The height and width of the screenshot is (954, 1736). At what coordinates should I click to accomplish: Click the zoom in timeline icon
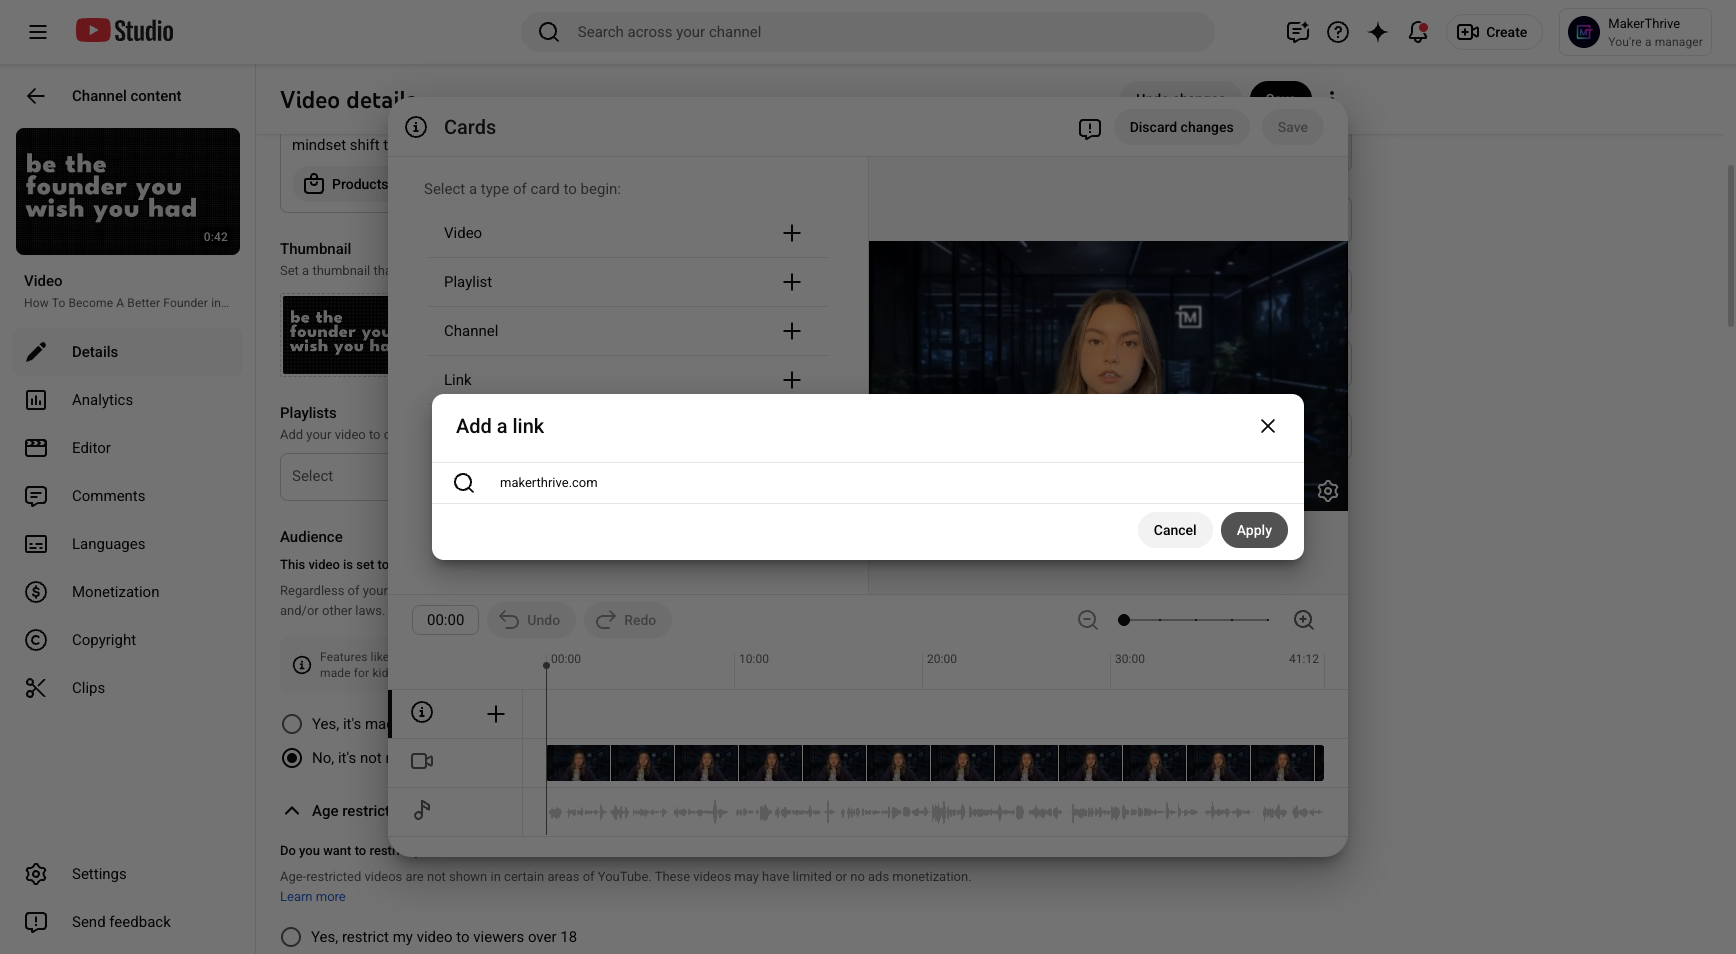tap(1304, 620)
